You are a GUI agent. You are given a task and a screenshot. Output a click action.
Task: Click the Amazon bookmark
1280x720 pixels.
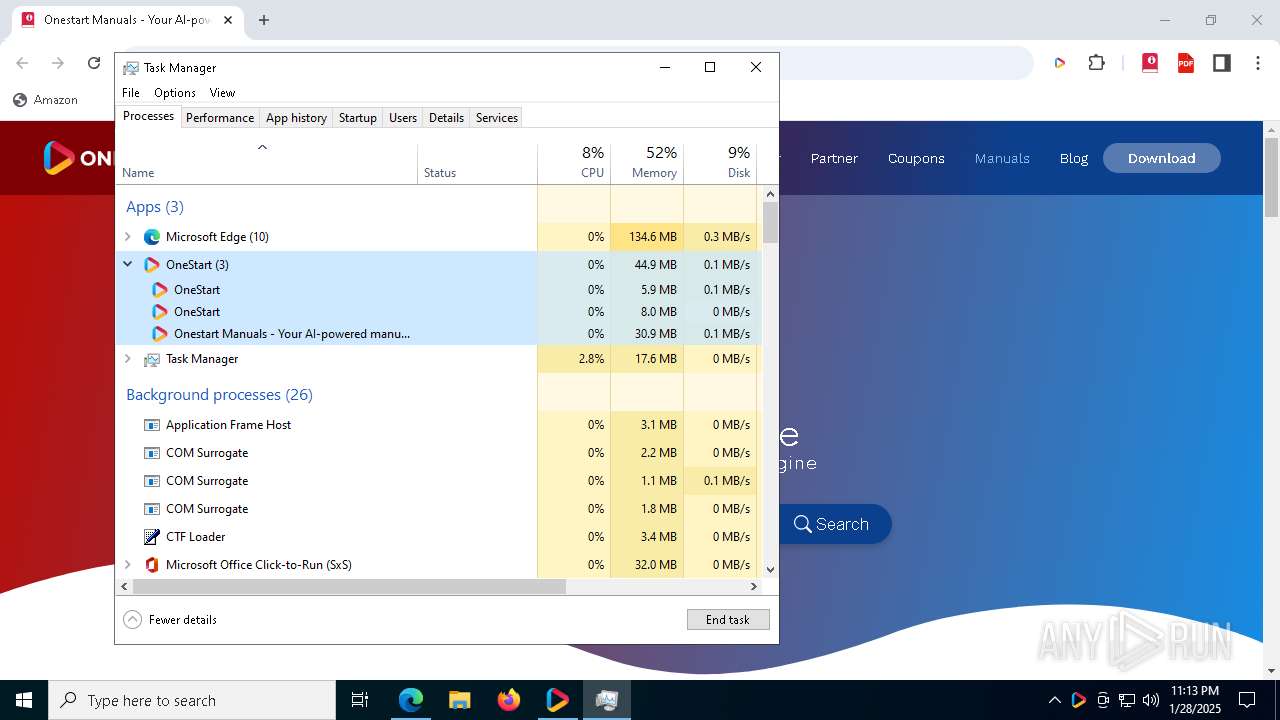[45, 100]
